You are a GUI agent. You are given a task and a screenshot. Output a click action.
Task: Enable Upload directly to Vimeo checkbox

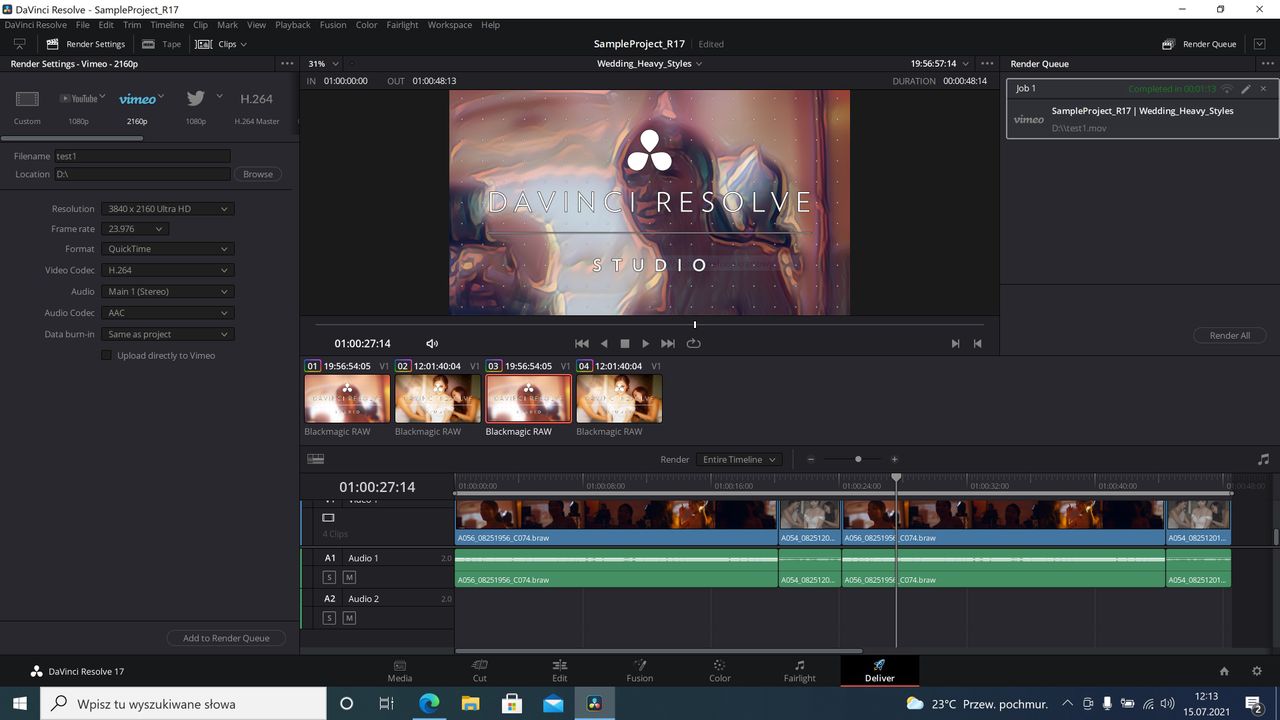pyautogui.click(x=106, y=355)
